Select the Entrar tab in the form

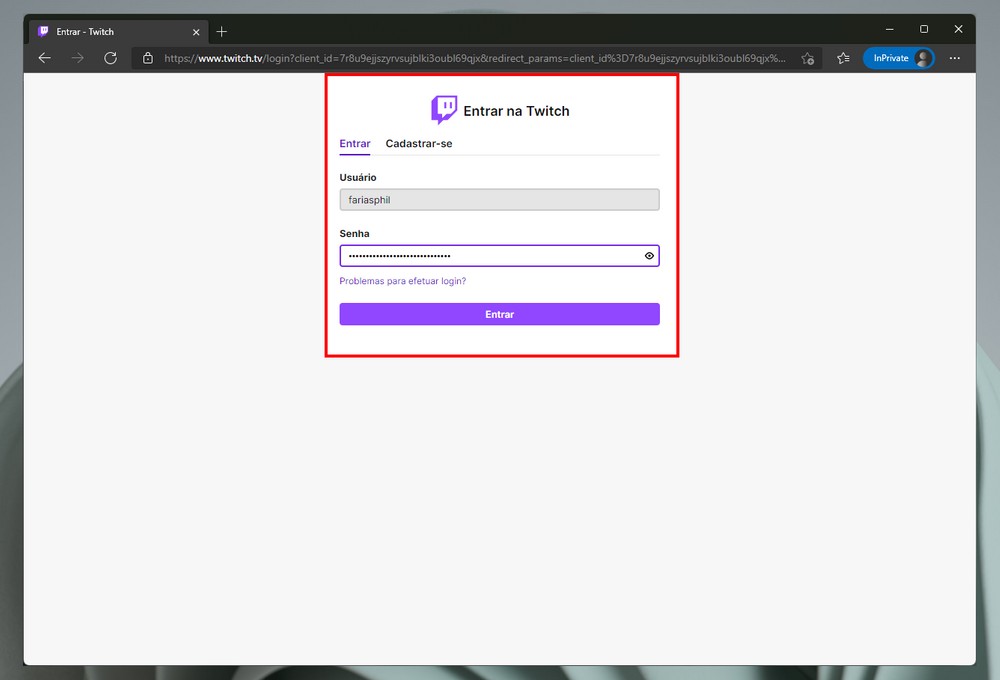[355, 144]
